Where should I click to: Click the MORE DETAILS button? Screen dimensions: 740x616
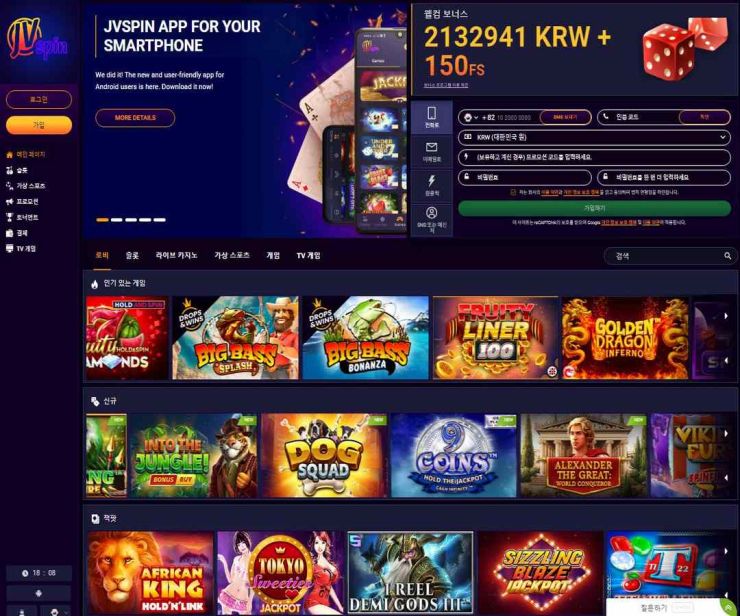135,118
